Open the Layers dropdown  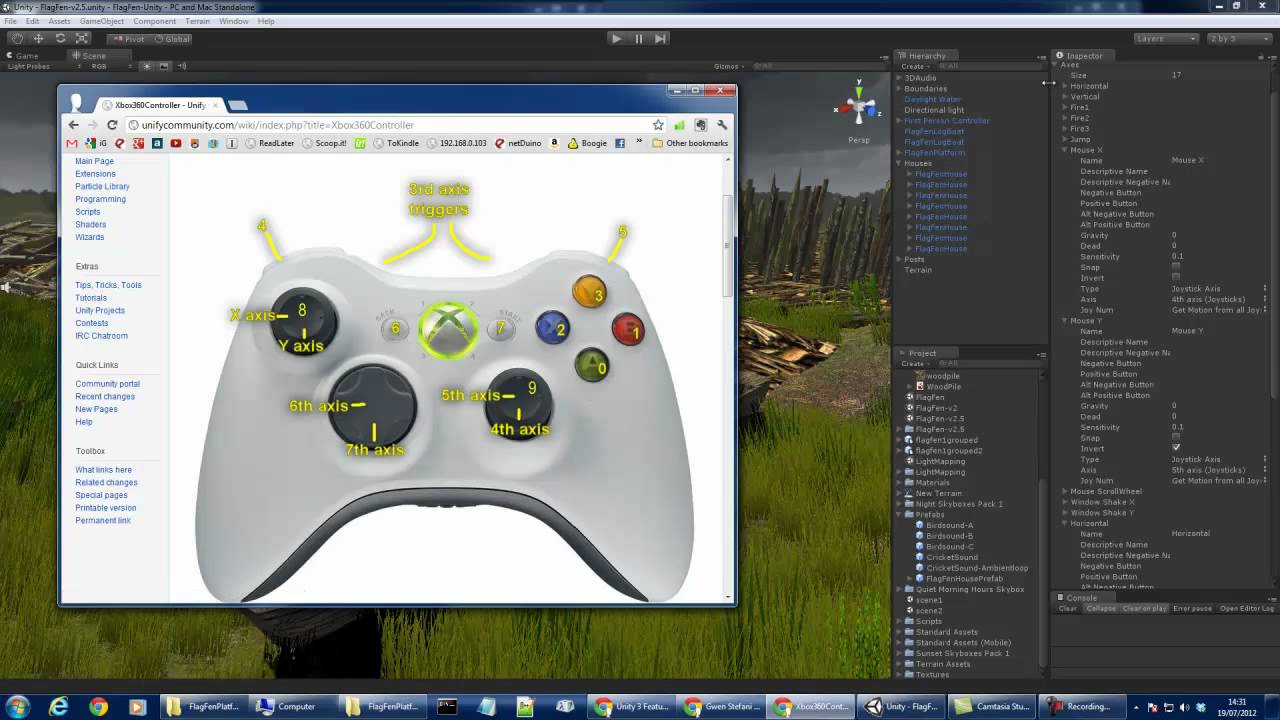[x=1166, y=38]
